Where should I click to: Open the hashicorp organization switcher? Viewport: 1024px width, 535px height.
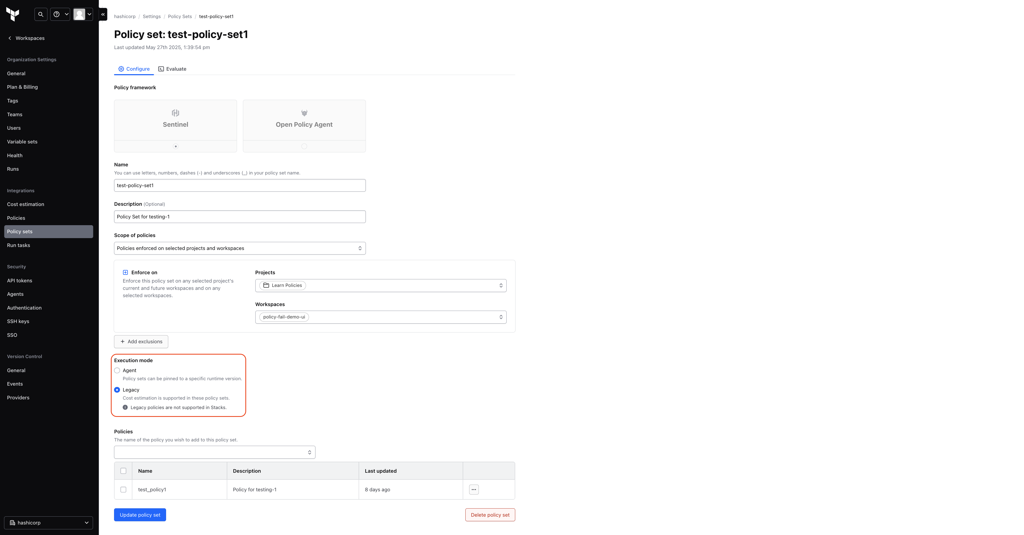coord(48,522)
